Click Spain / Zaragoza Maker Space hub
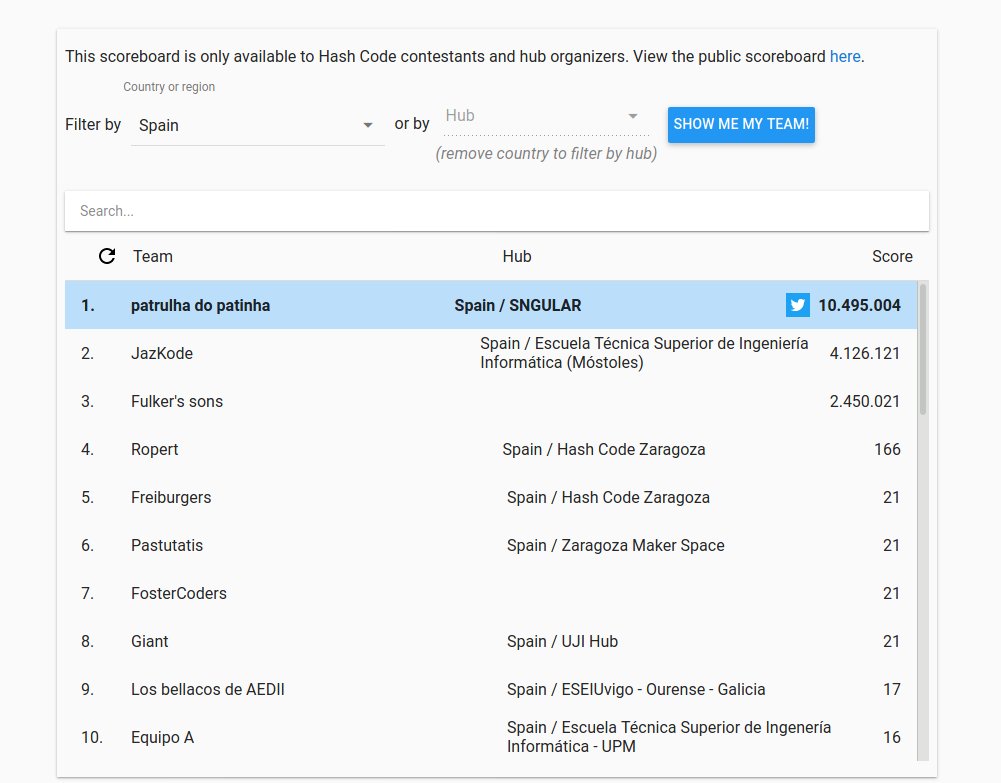 615,545
